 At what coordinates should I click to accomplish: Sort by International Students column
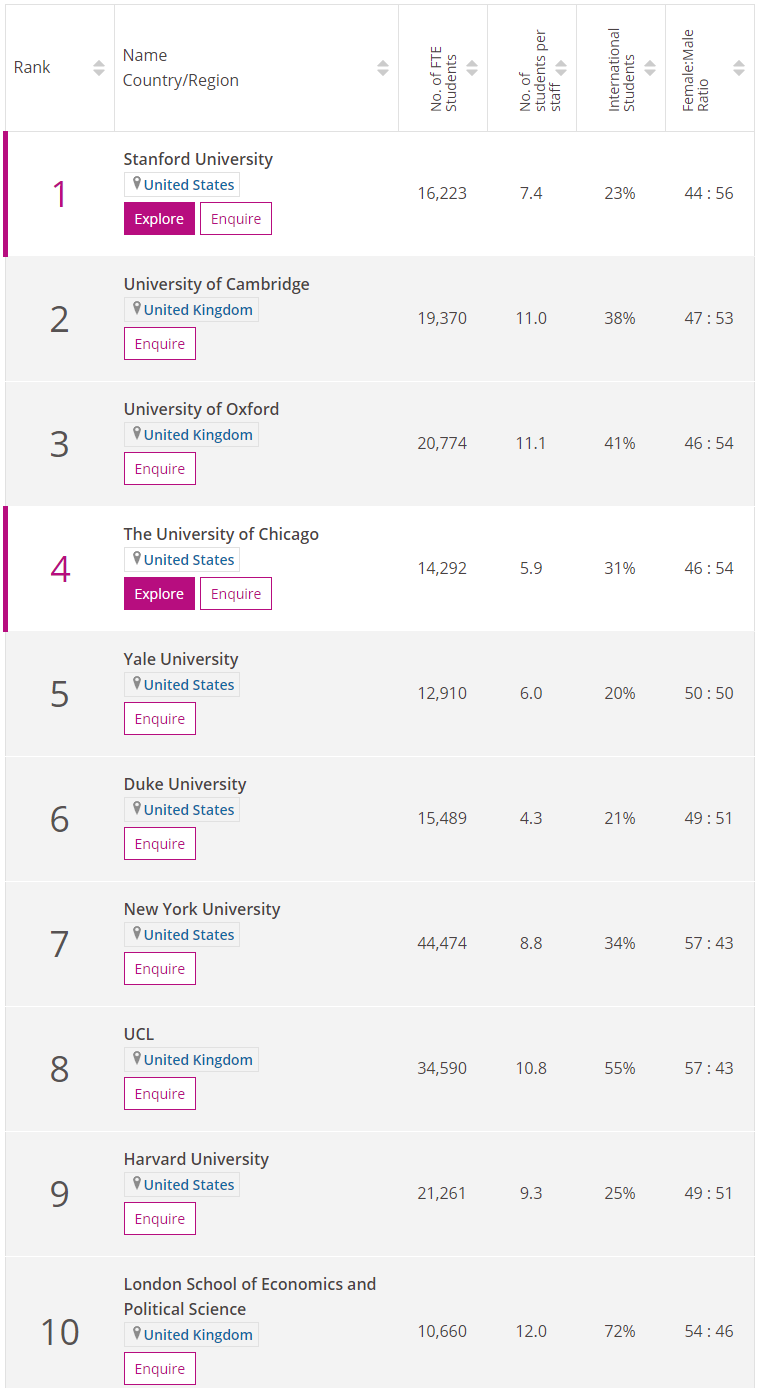(x=650, y=68)
